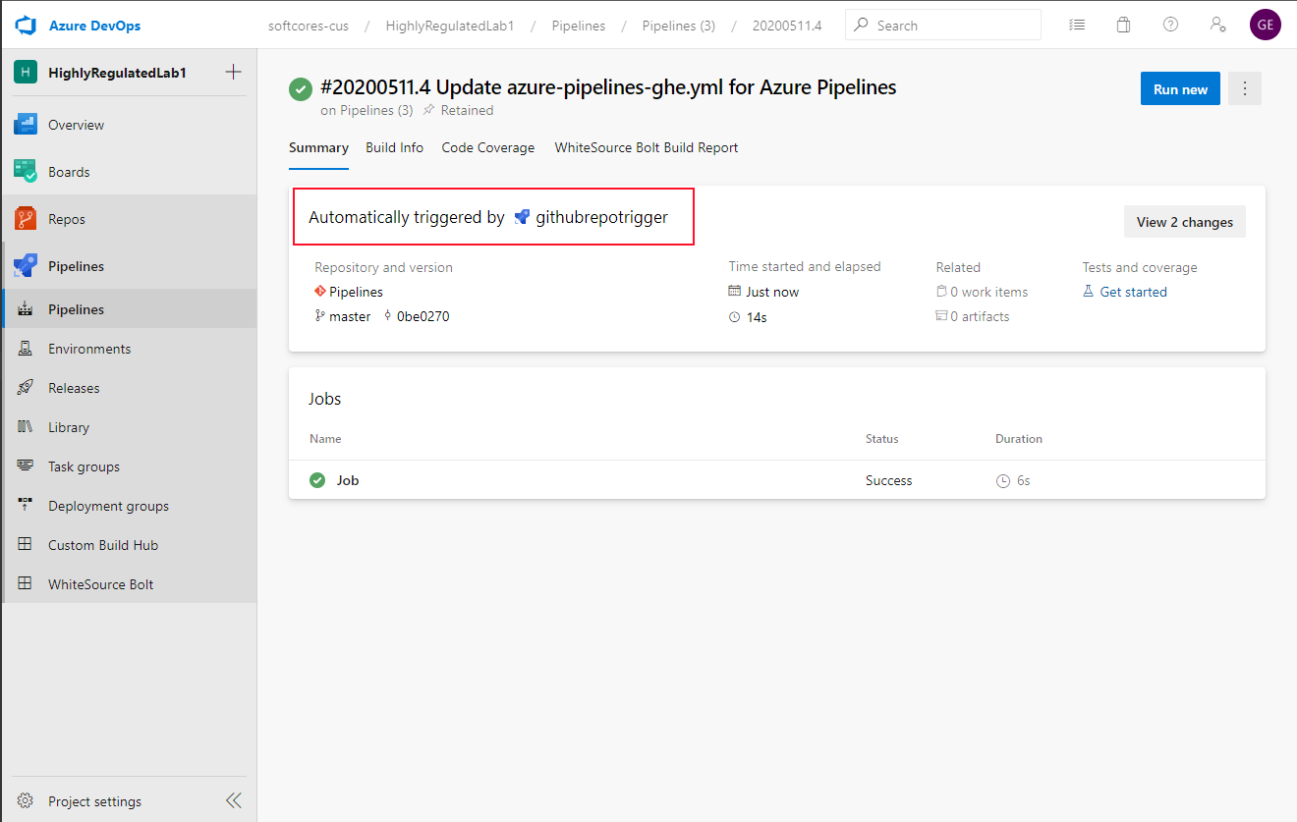The image size is (1297, 822).
Task: Click the Get started tests link
Action: pyautogui.click(x=1133, y=292)
